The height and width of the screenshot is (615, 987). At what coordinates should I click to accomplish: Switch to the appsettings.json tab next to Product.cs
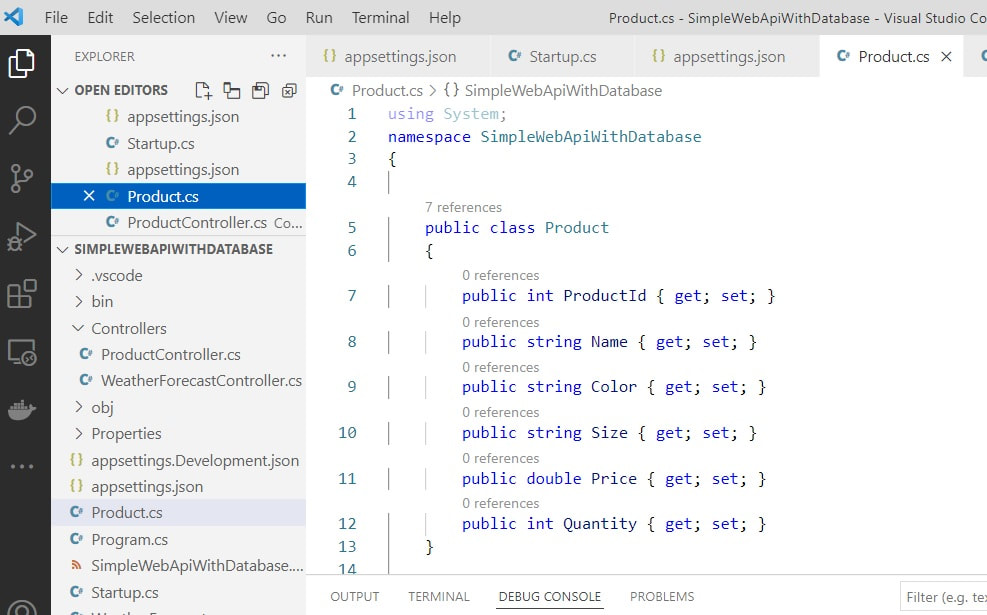click(x=727, y=57)
